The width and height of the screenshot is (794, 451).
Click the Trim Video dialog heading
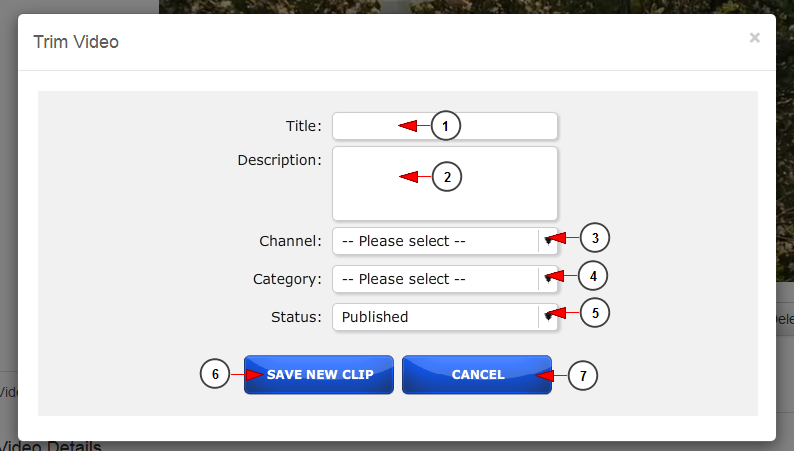click(x=76, y=42)
